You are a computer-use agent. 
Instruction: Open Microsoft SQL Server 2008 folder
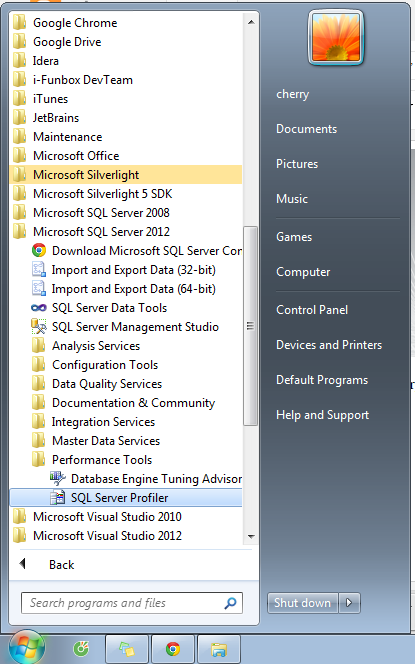[126, 213]
